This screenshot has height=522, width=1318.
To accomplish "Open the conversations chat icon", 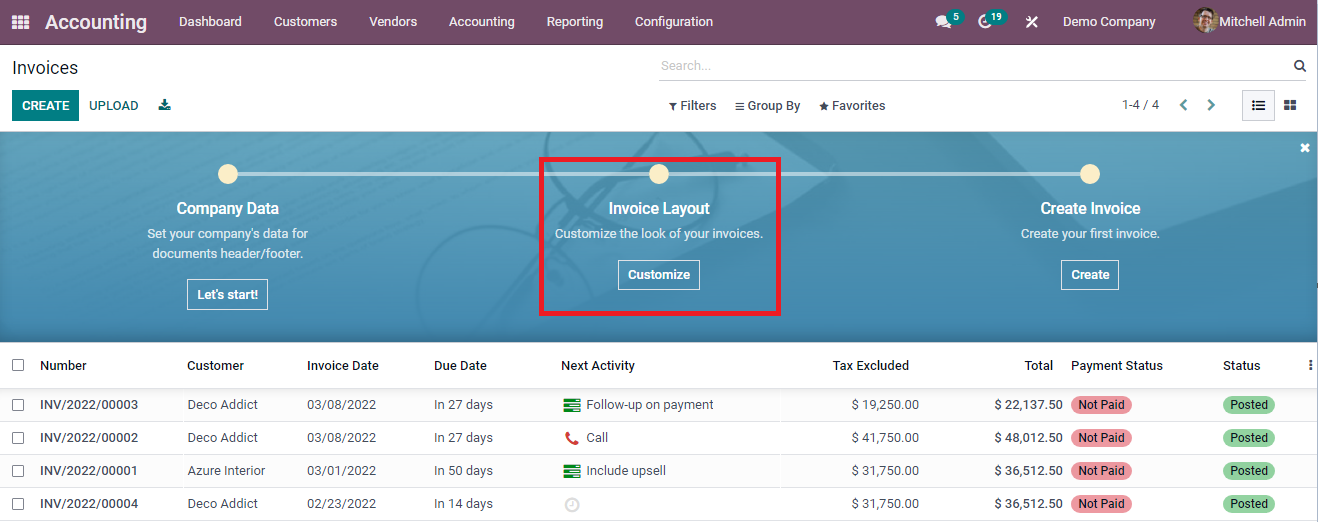I will tap(942, 22).
